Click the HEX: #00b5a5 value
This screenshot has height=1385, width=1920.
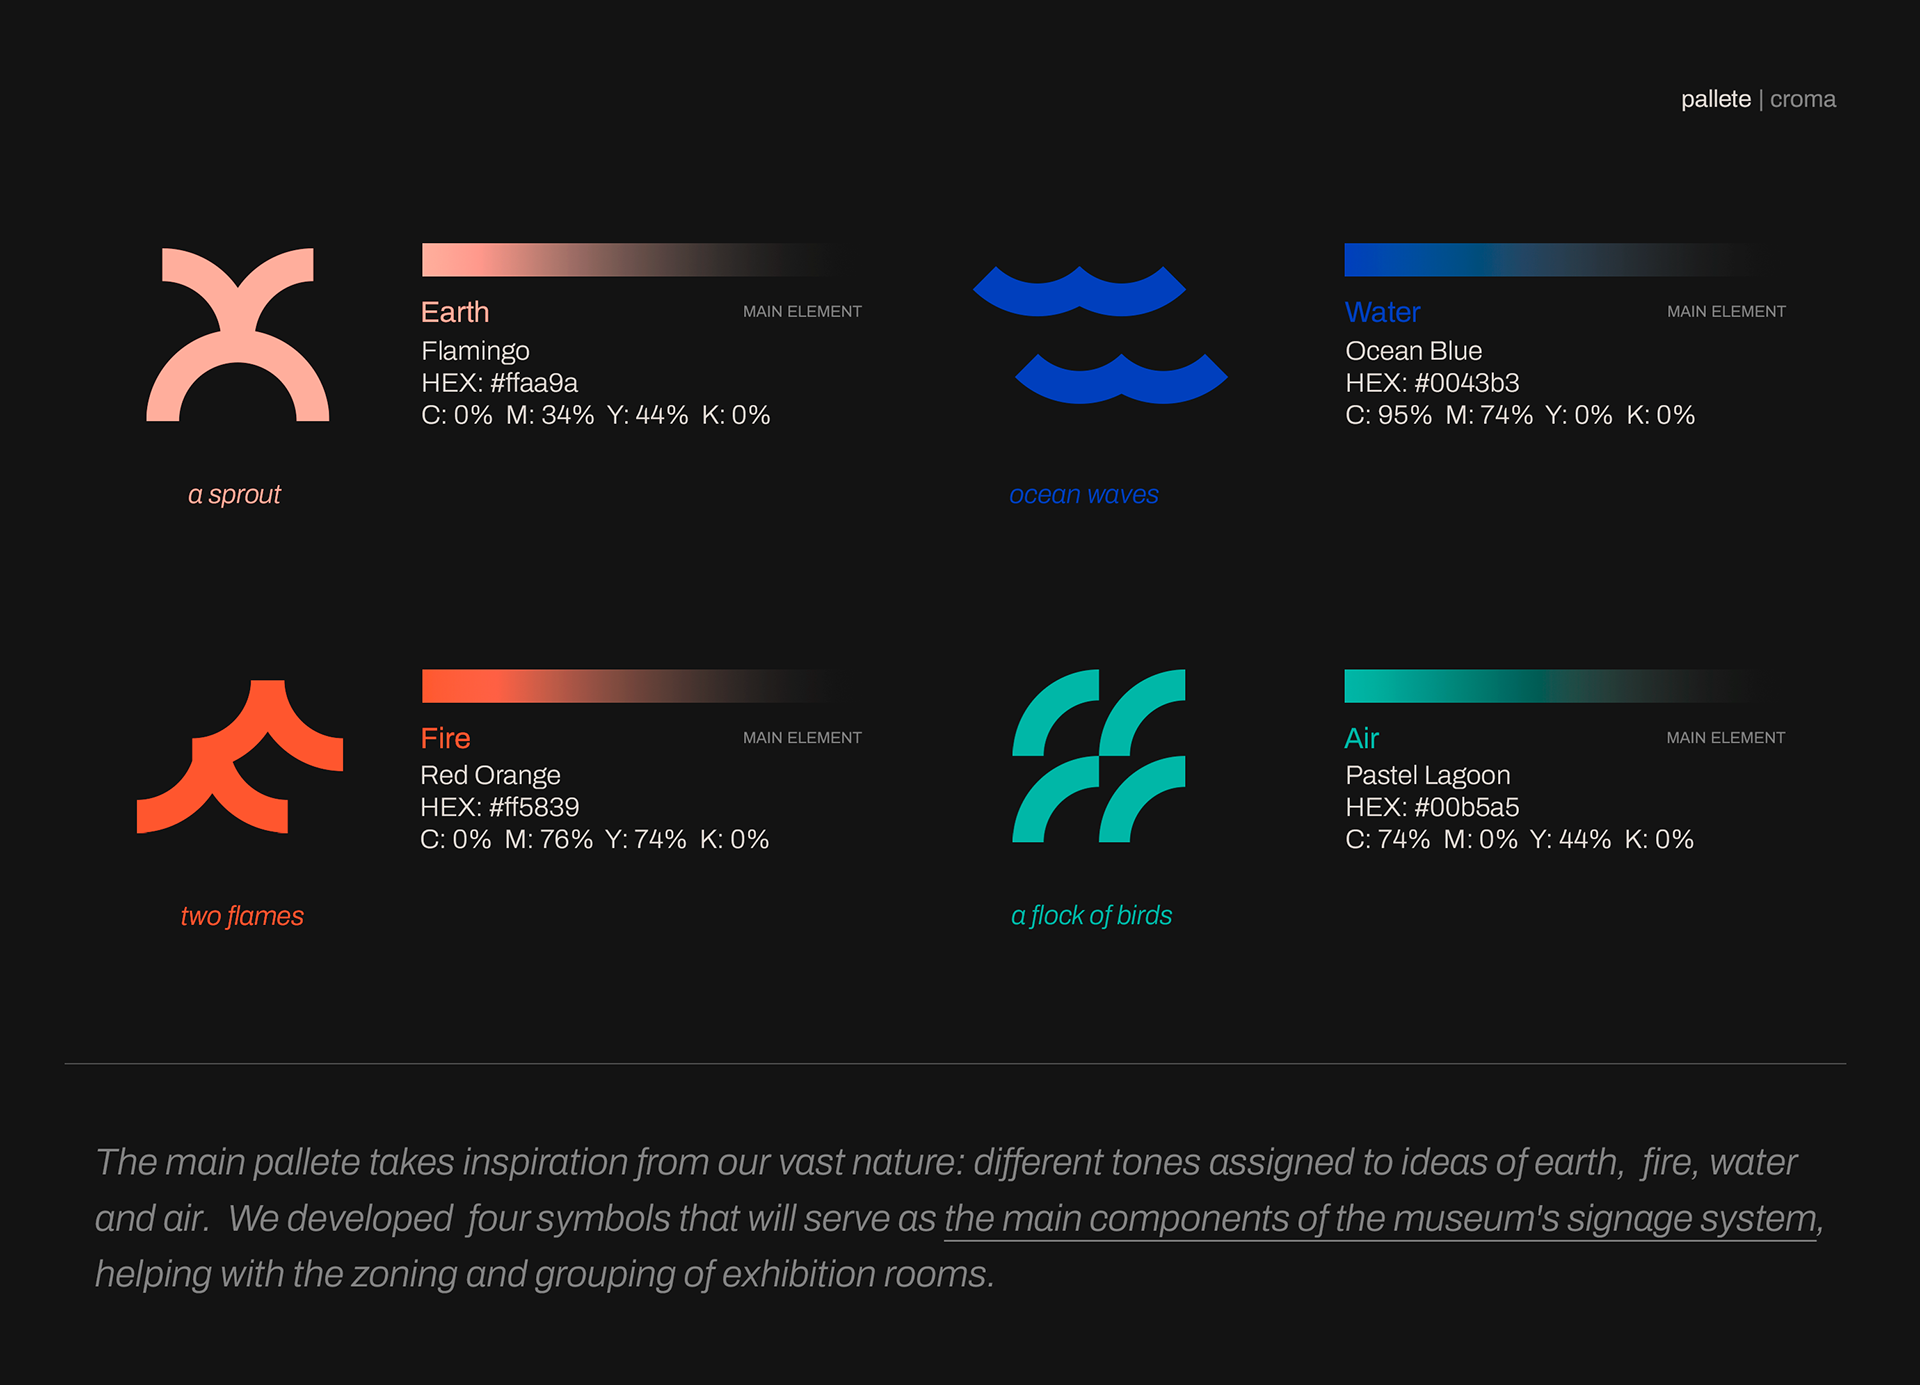coord(1432,807)
